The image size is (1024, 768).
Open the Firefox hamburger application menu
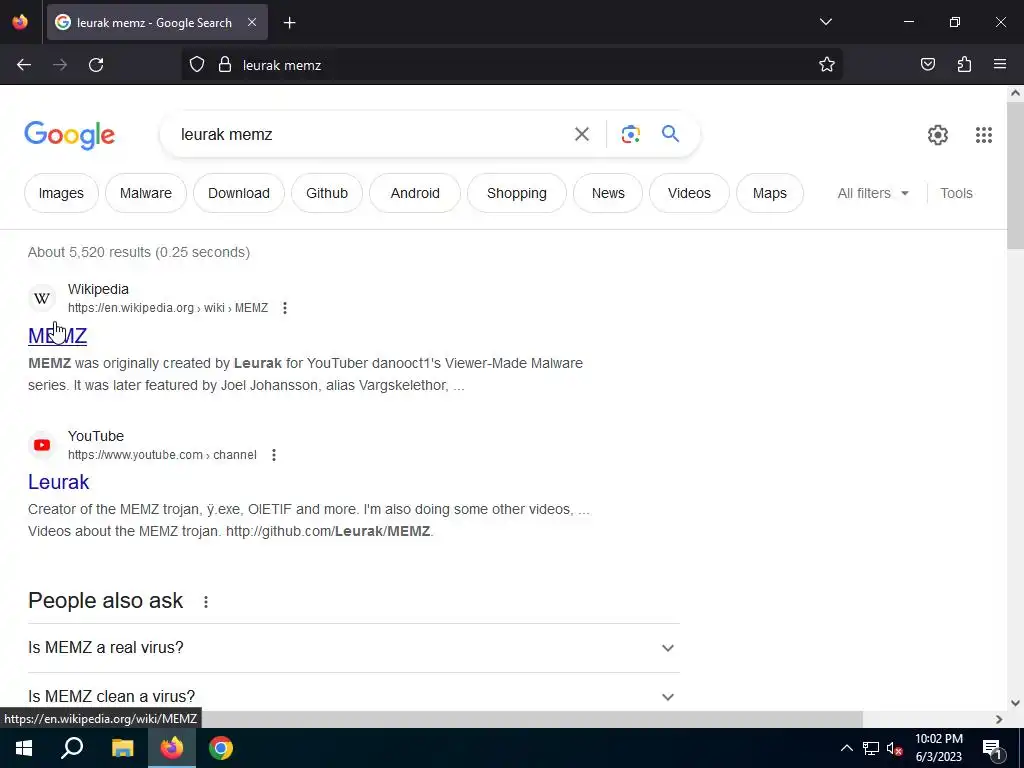1000,65
